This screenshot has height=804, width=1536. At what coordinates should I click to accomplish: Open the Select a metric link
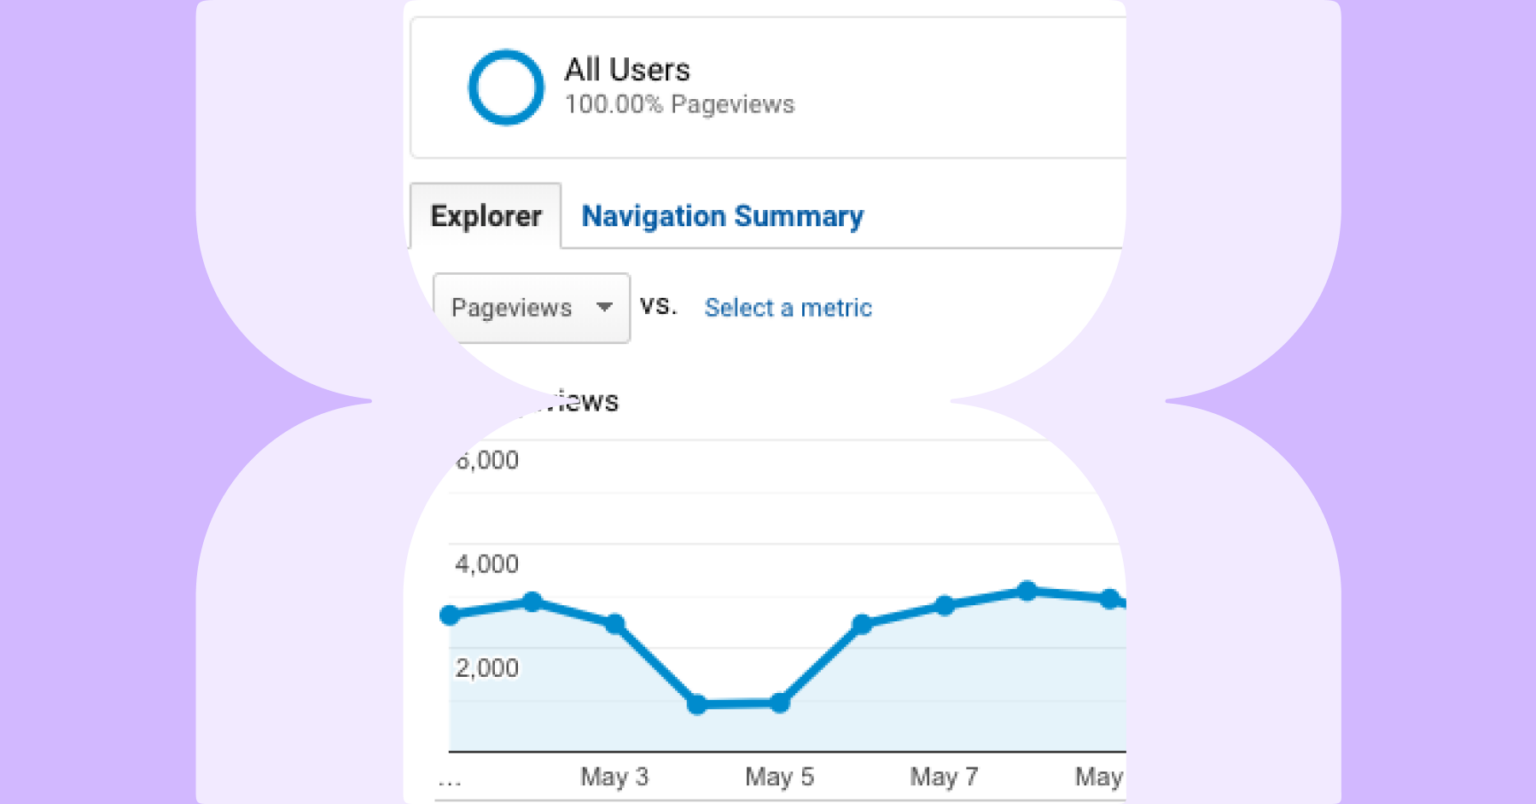[788, 307]
